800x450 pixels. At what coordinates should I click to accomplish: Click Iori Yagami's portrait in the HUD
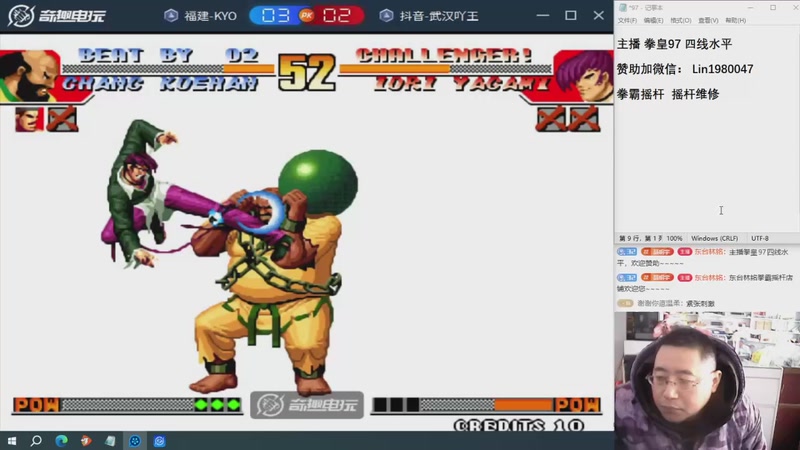(583, 76)
